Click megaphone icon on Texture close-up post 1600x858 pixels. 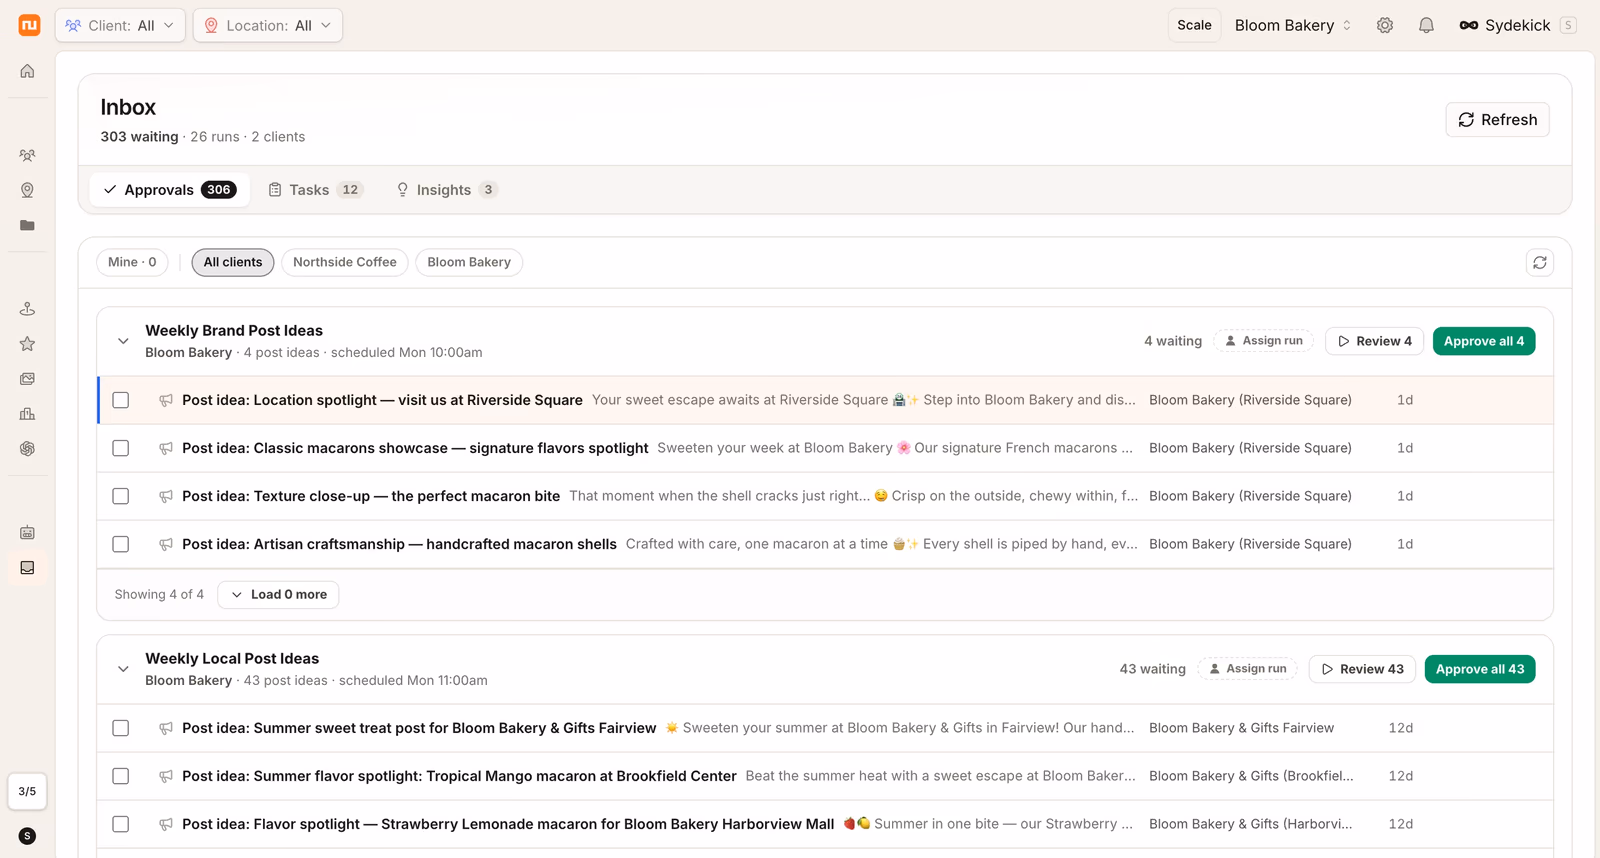[x=166, y=496]
